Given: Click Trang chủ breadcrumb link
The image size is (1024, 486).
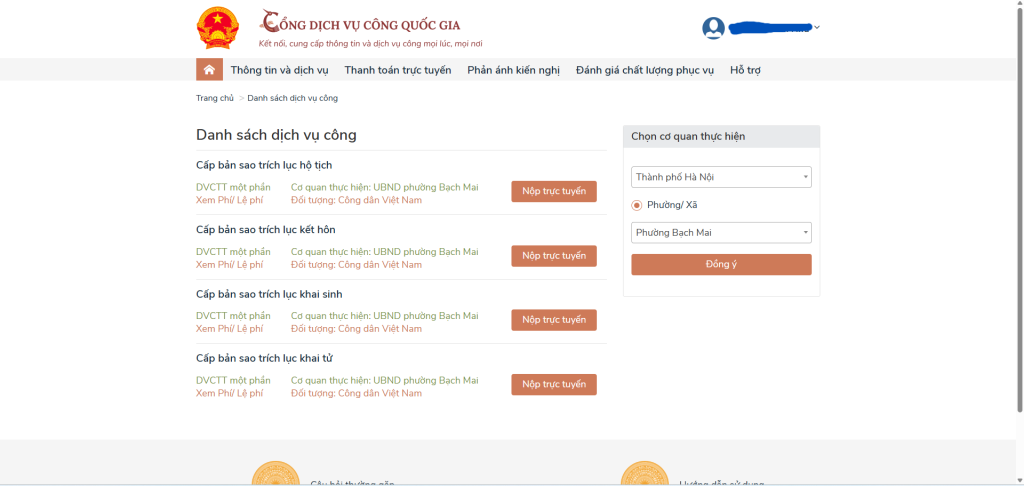Looking at the screenshot, I should [x=214, y=98].
